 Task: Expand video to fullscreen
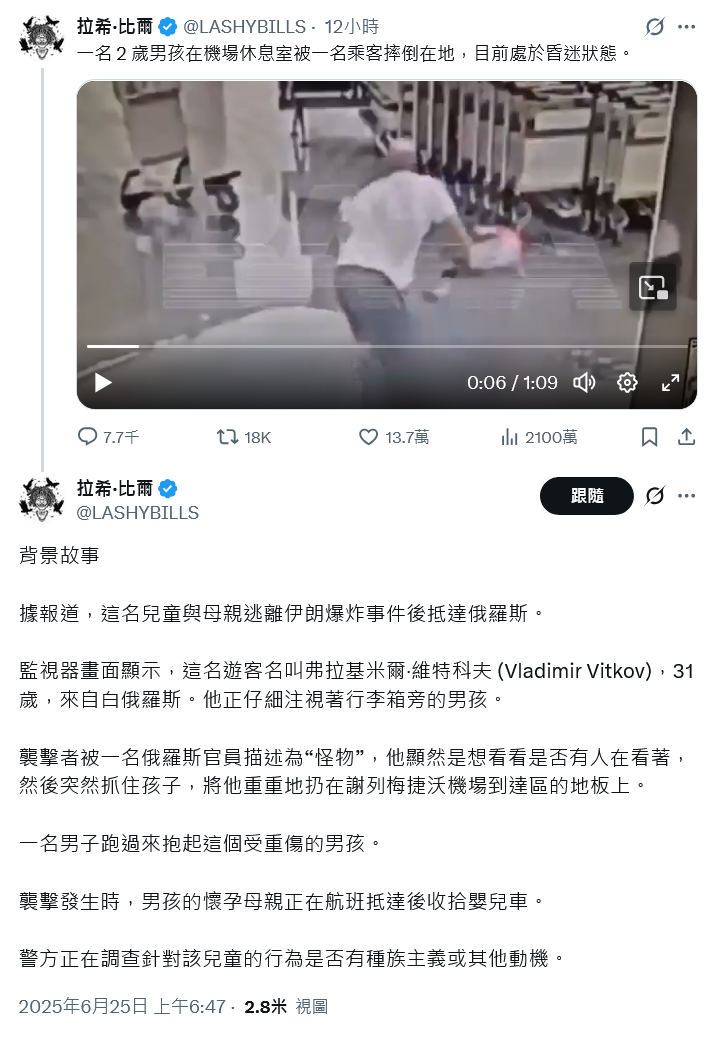coord(671,382)
